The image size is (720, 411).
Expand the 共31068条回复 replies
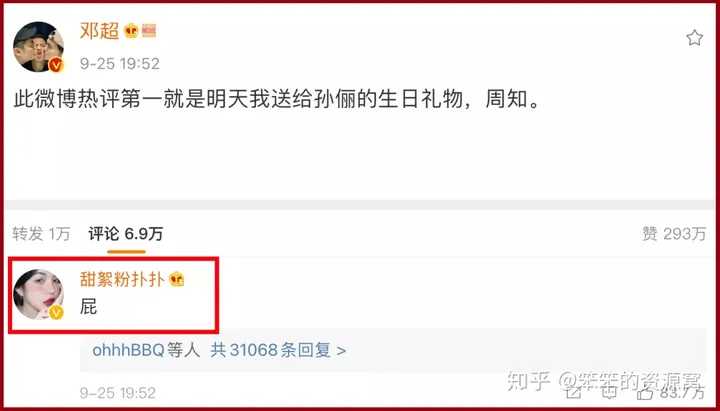pos(278,350)
